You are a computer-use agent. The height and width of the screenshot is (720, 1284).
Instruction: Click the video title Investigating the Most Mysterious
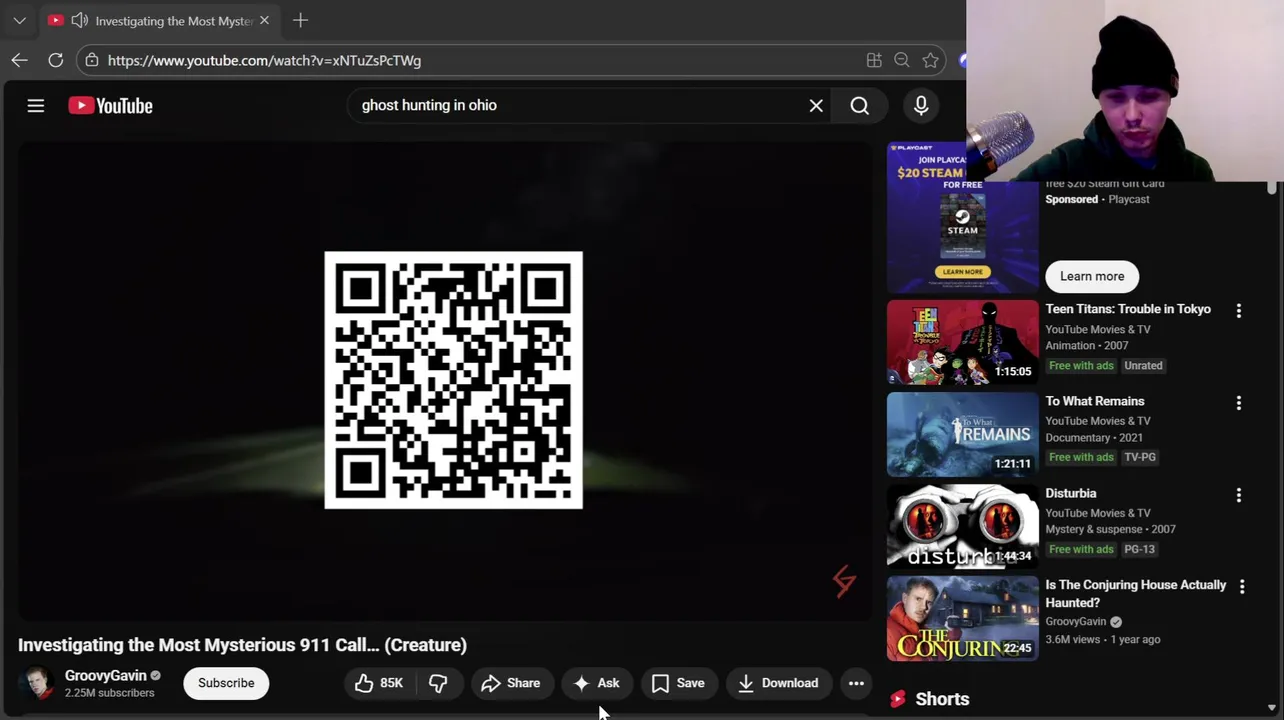[x=242, y=645]
